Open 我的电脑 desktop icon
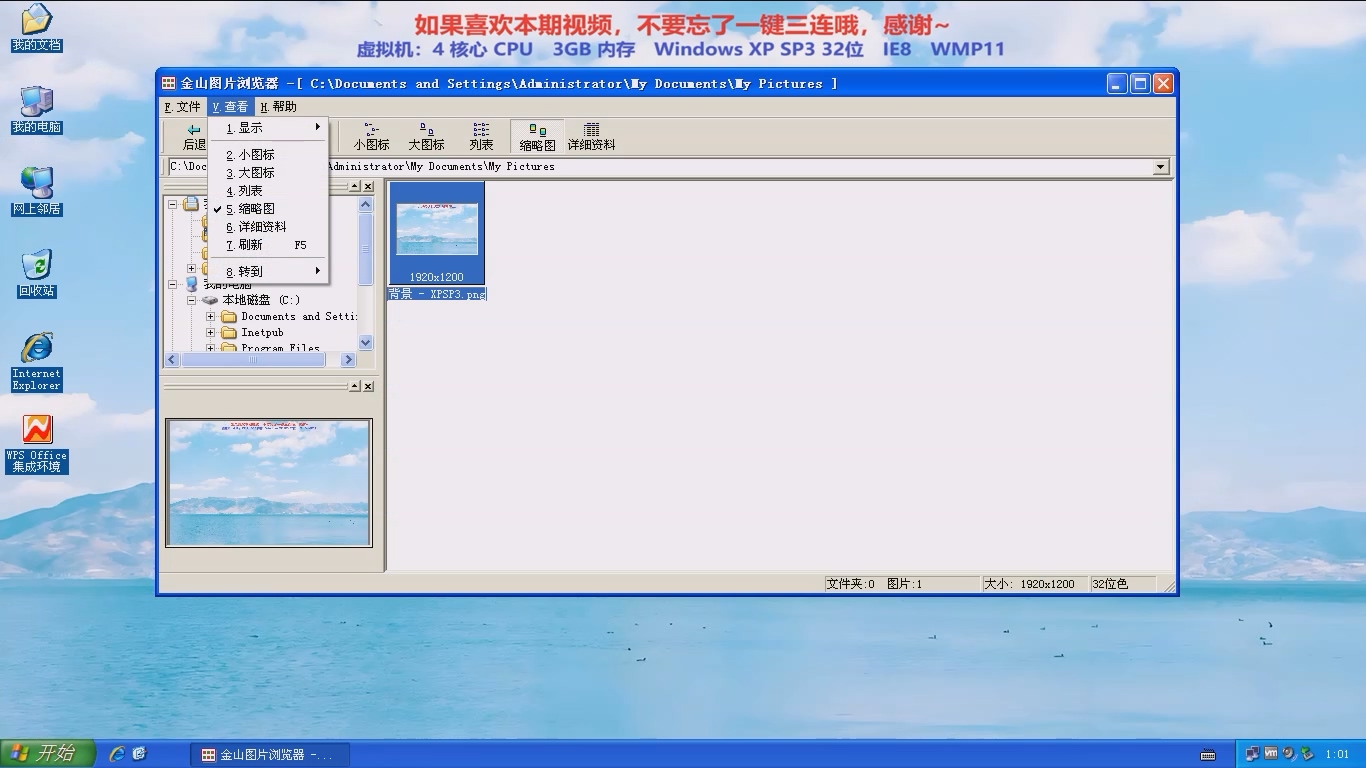The image size is (1366, 768). (37, 110)
